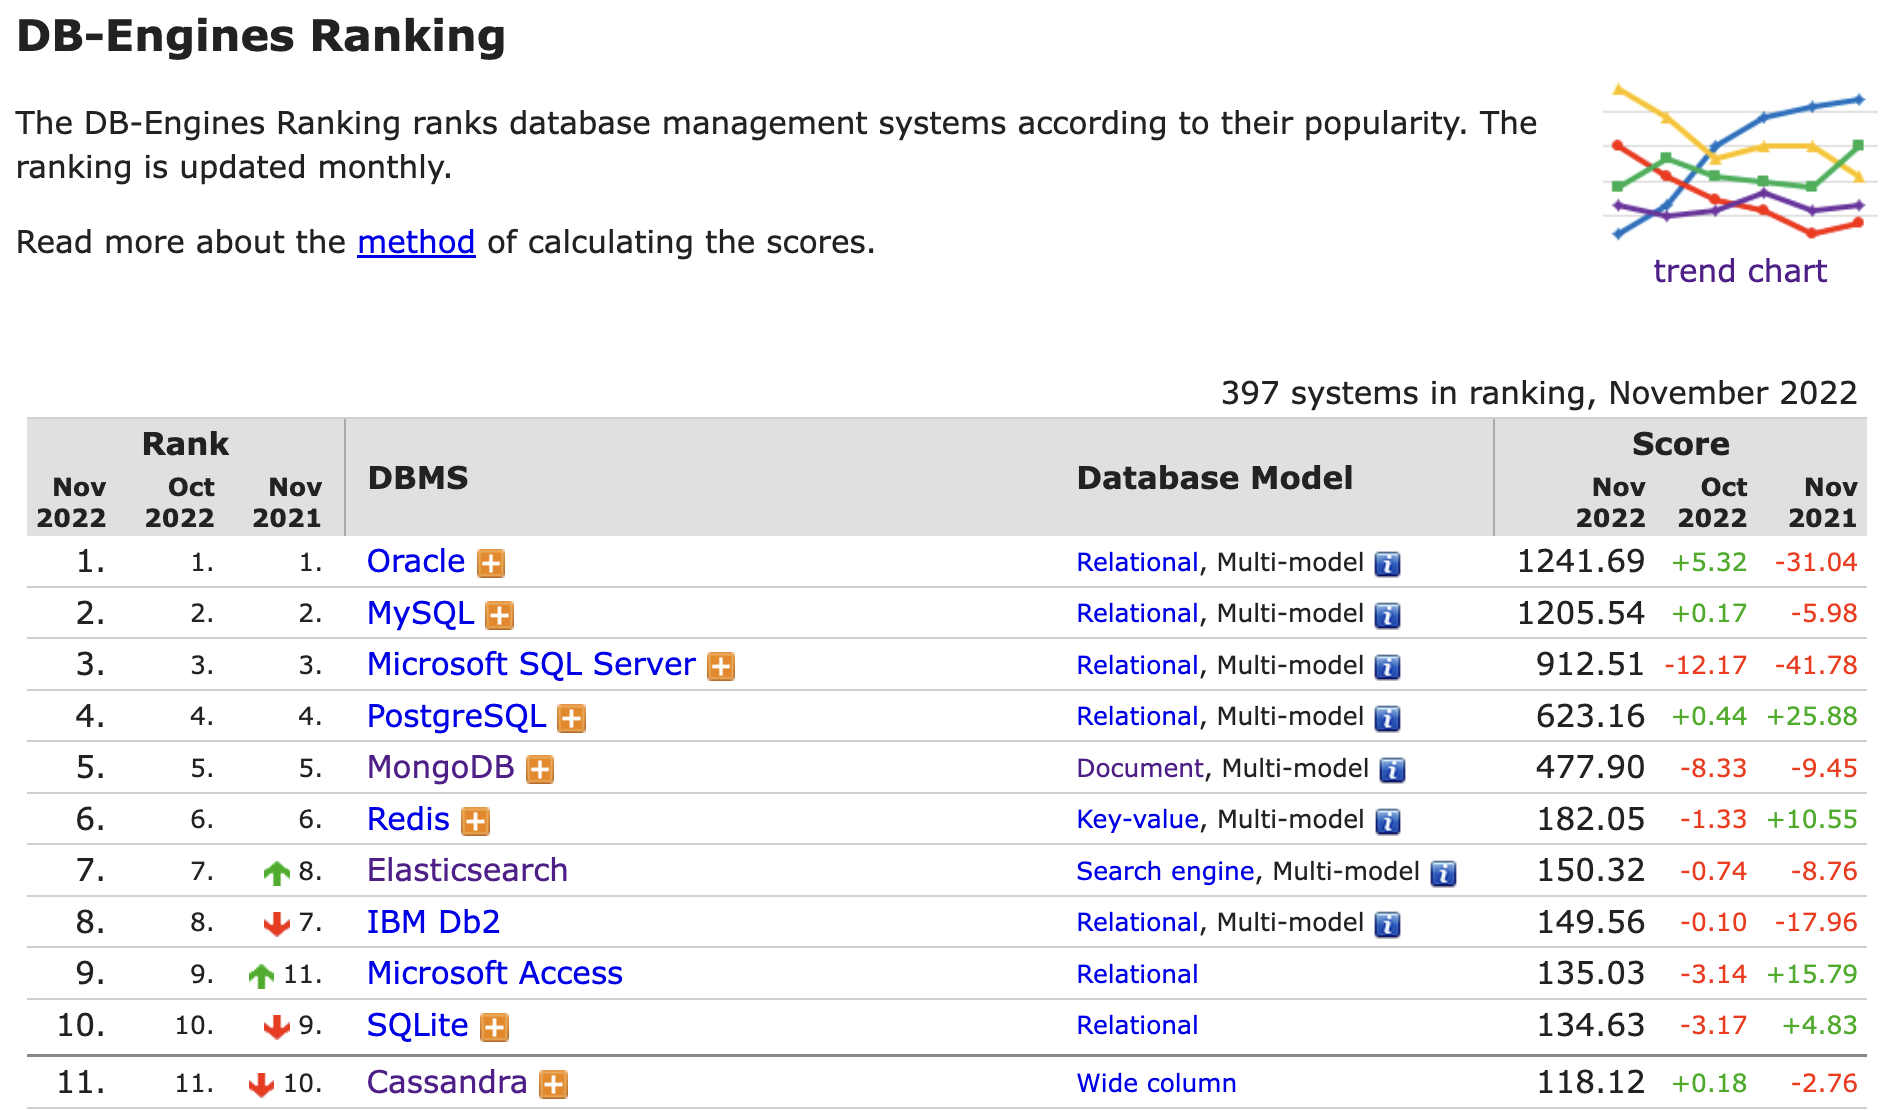
Task: Open the info icon in MySQL's row
Action: (1387, 615)
